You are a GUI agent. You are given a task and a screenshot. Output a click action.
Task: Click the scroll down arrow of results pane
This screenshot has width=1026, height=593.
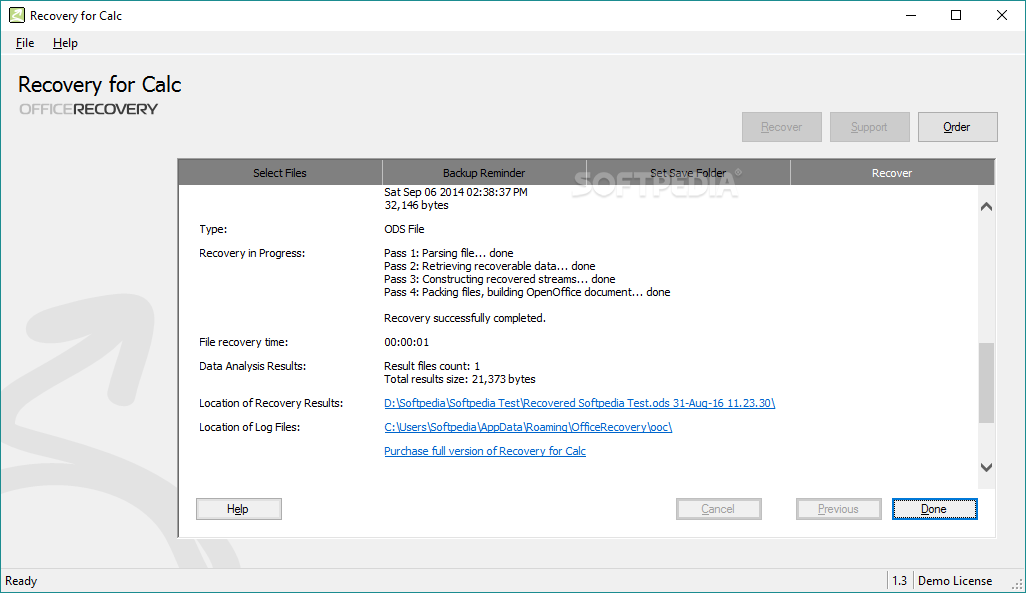[987, 467]
